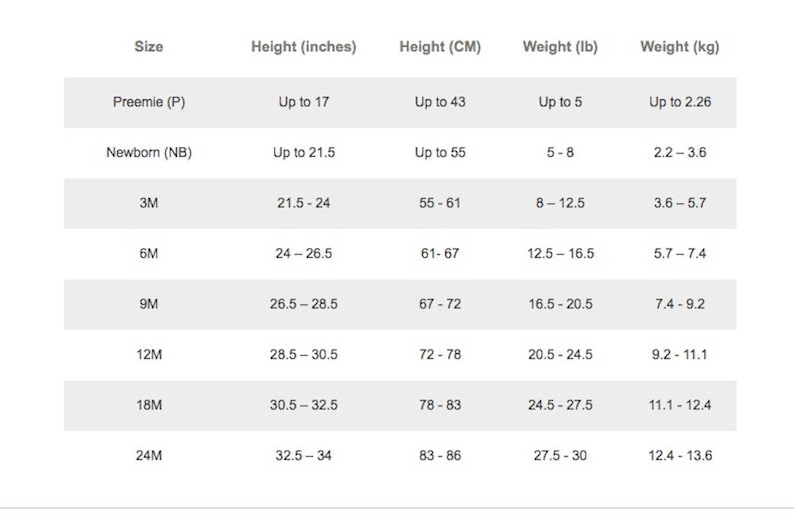Click the 24M size label
This screenshot has width=794, height=531.
(149, 456)
